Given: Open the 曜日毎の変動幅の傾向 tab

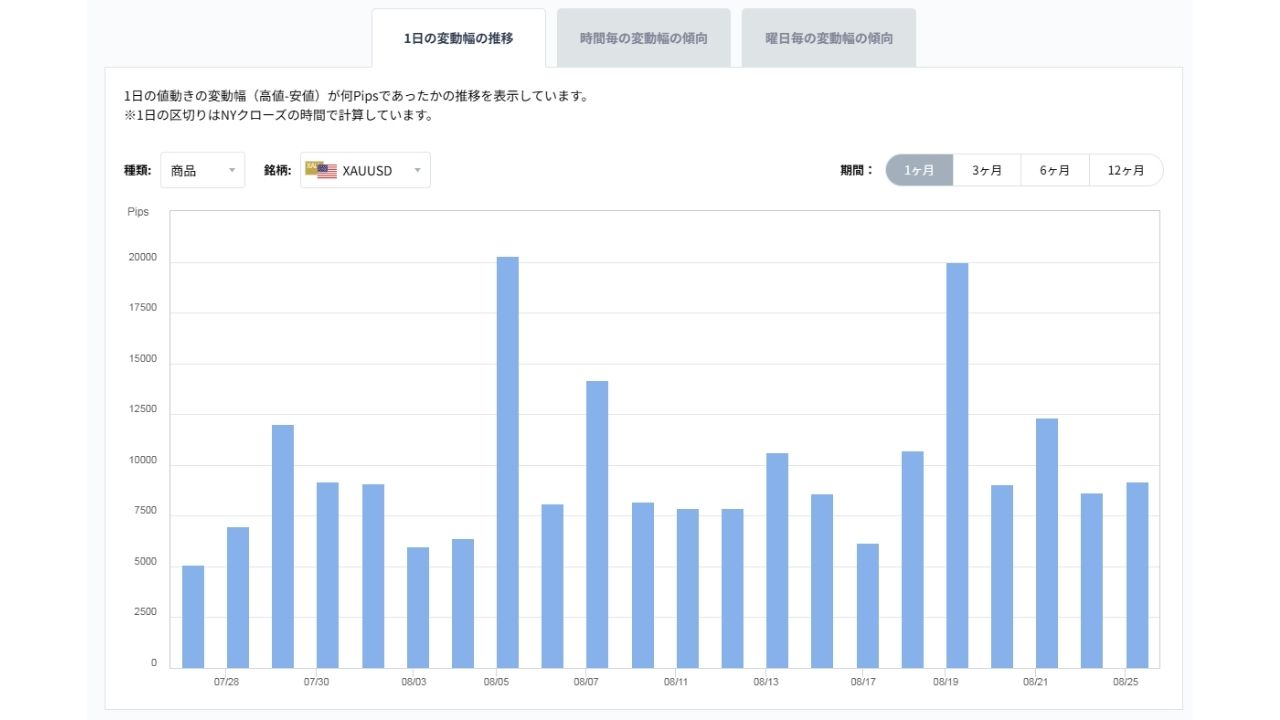Looking at the screenshot, I should [x=828, y=38].
